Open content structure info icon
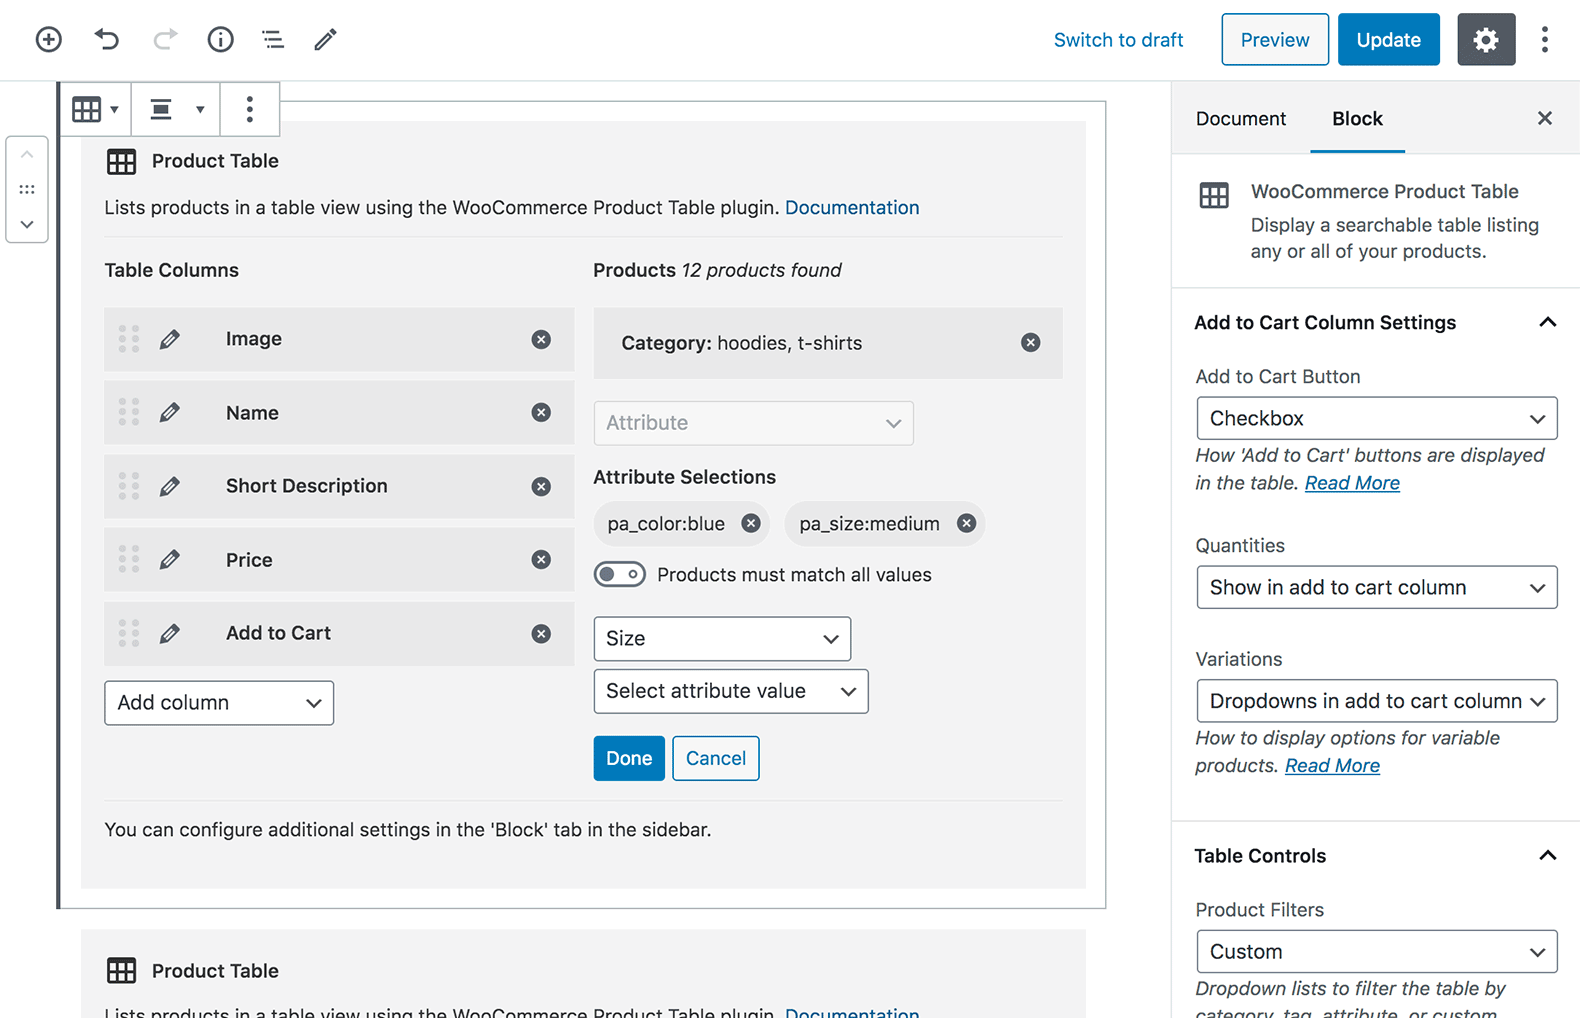Viewport: 1580px width, 1018px height. click(x=220, y=40)
